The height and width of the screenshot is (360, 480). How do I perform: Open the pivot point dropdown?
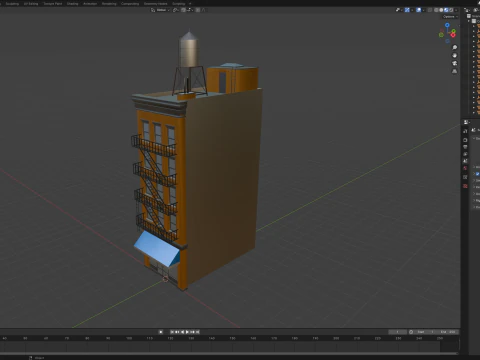pyautogui.click(x=176, y=10)
